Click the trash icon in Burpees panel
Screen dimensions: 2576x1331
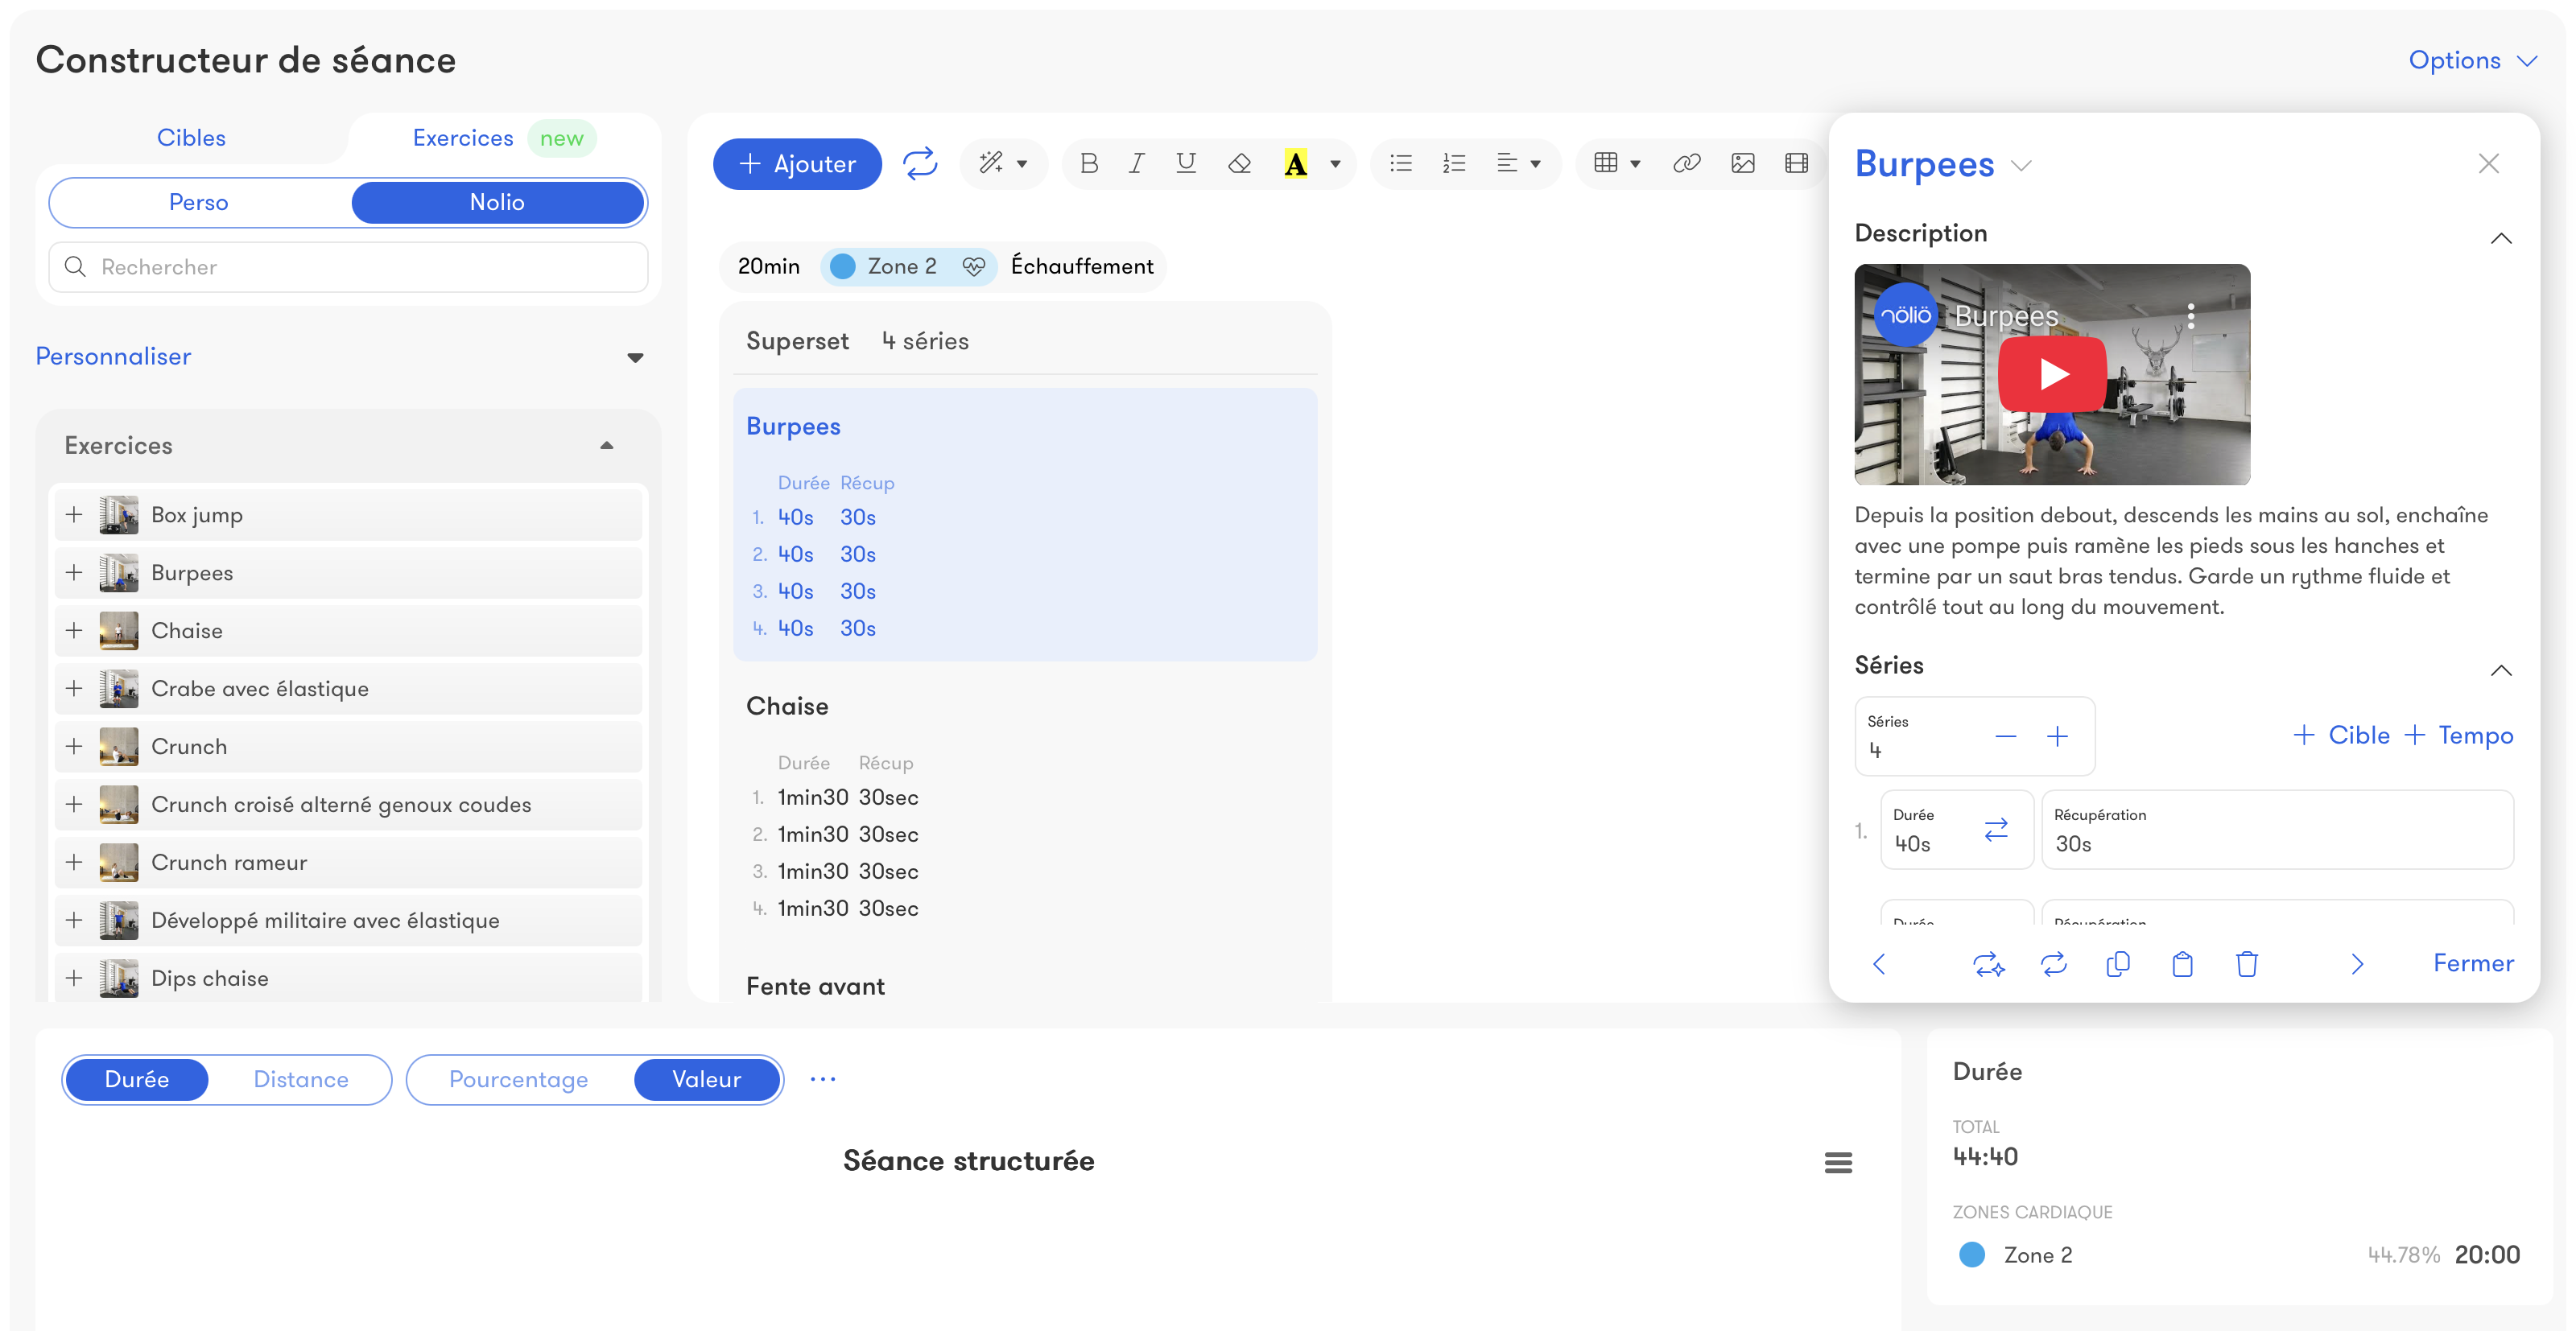point(2246,963)
